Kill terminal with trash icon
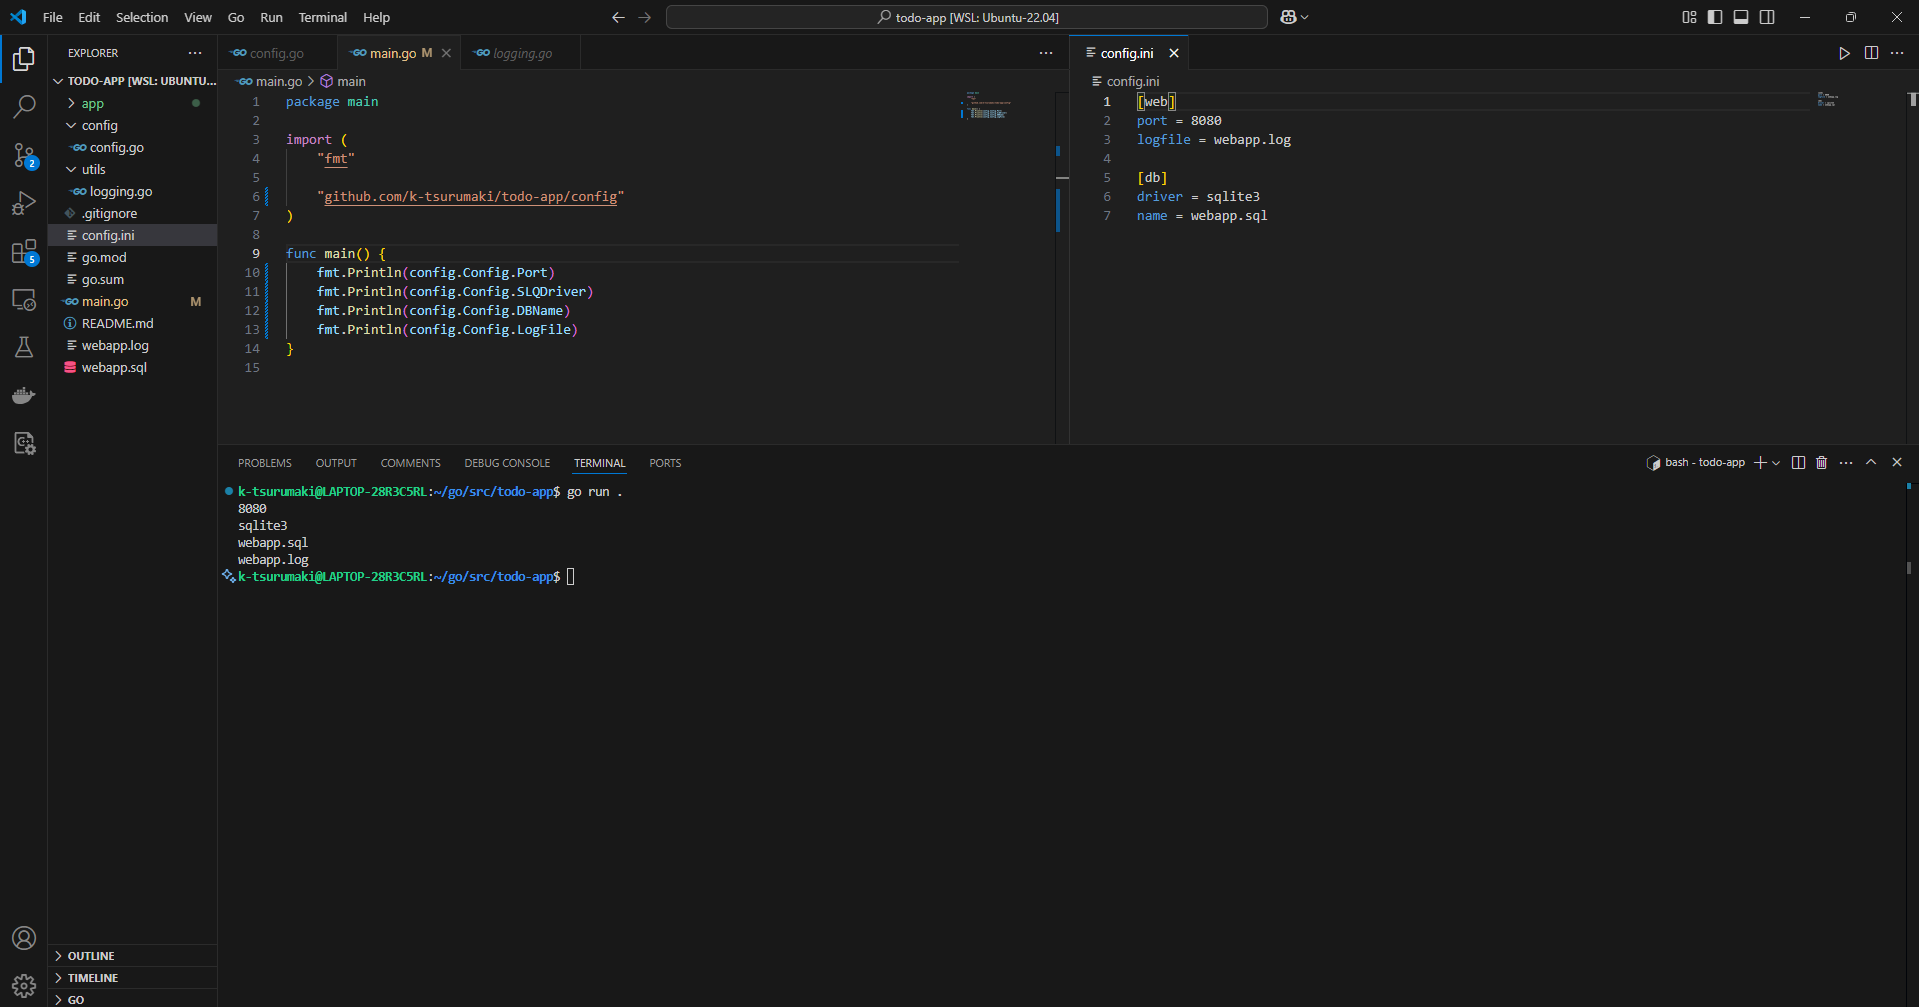This screenshot has width=1919, height=1007. (1821, 463)
